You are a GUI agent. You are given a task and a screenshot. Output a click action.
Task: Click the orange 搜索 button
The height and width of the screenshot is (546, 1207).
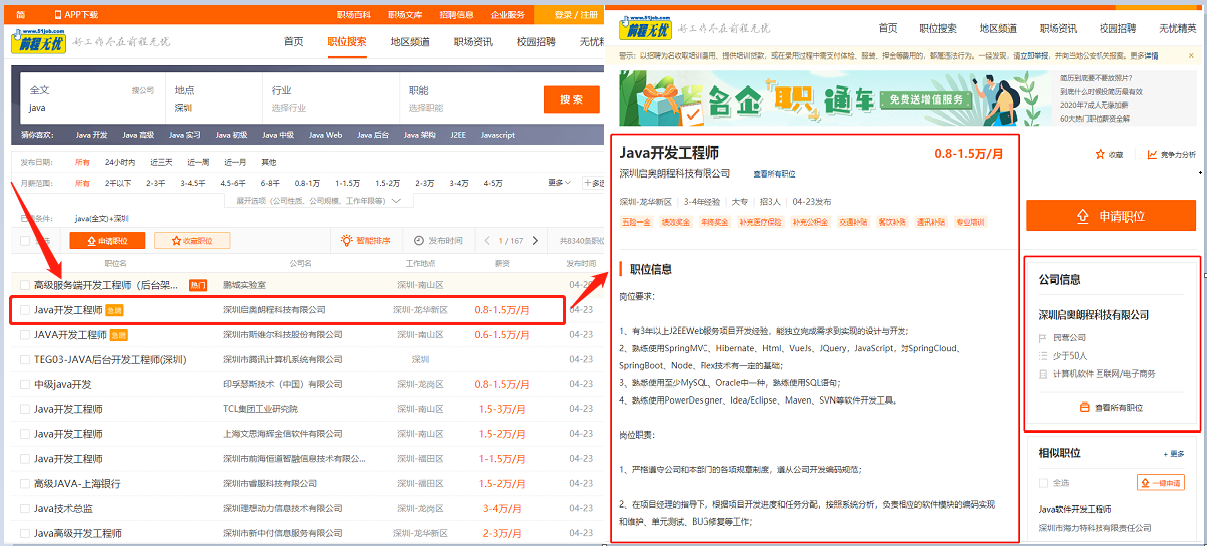(571, 100)
